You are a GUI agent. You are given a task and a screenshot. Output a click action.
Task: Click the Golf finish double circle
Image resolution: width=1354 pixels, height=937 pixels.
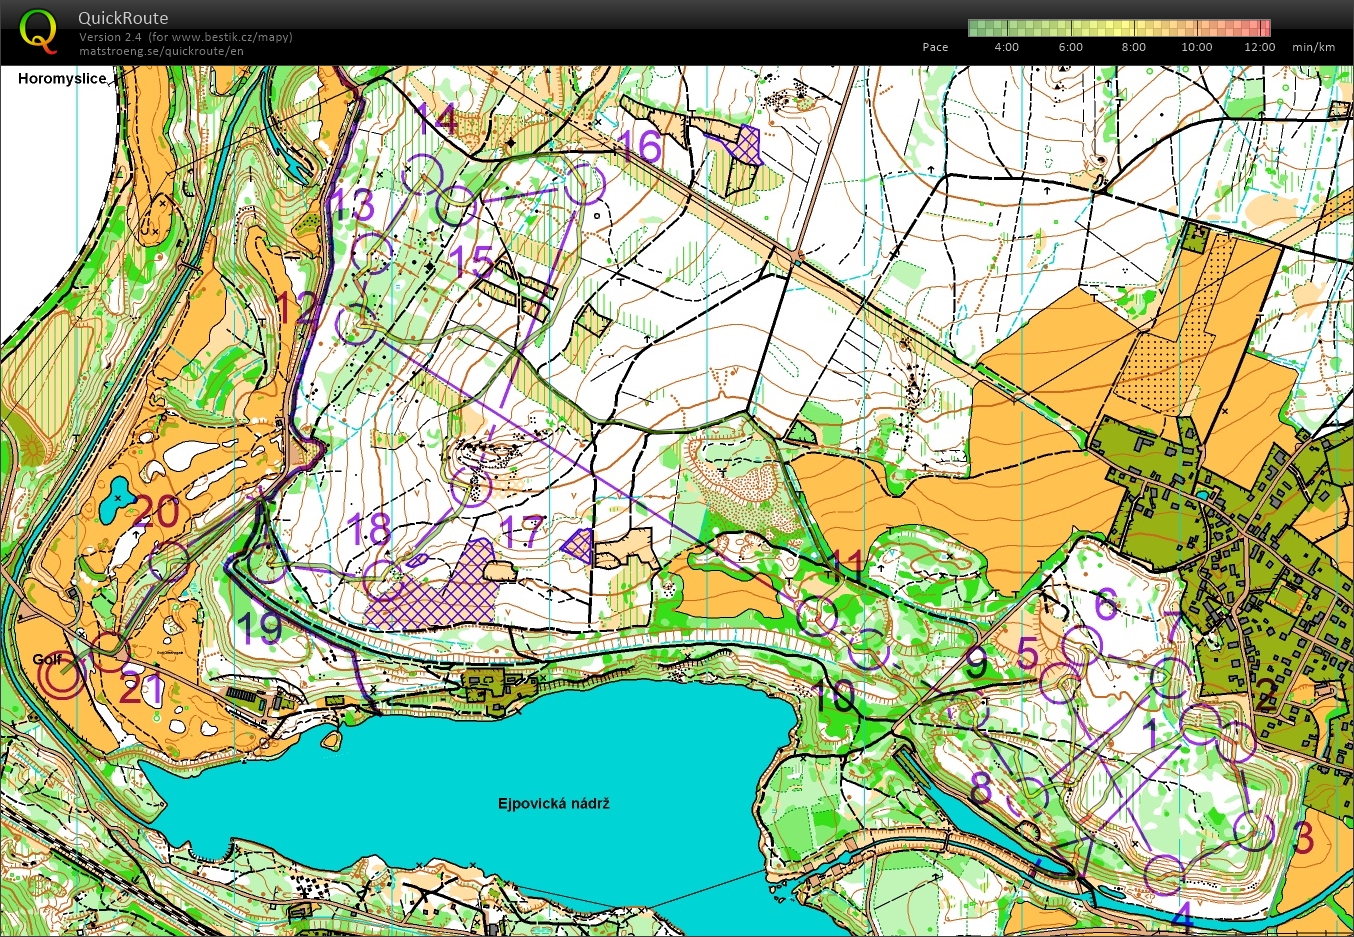pos(62,678)
